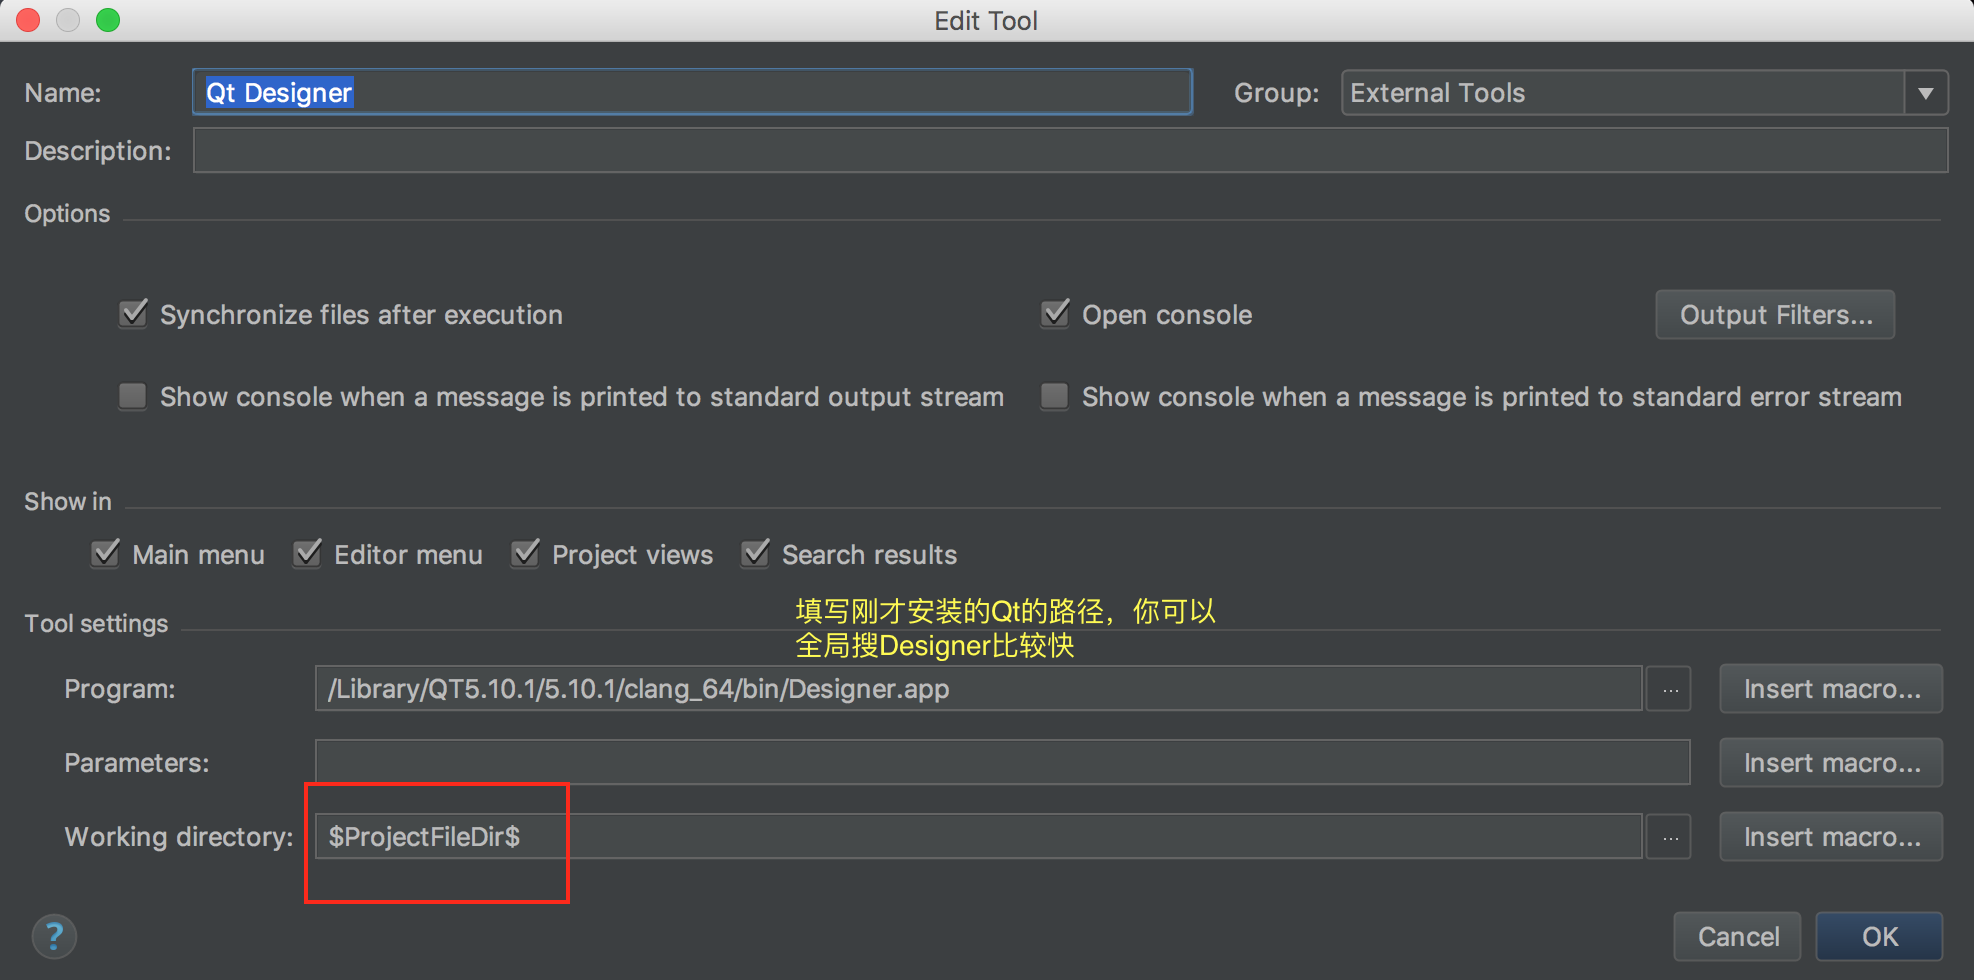
Task: Click the empty Parameters field
Action: (x=1002, y=763)
